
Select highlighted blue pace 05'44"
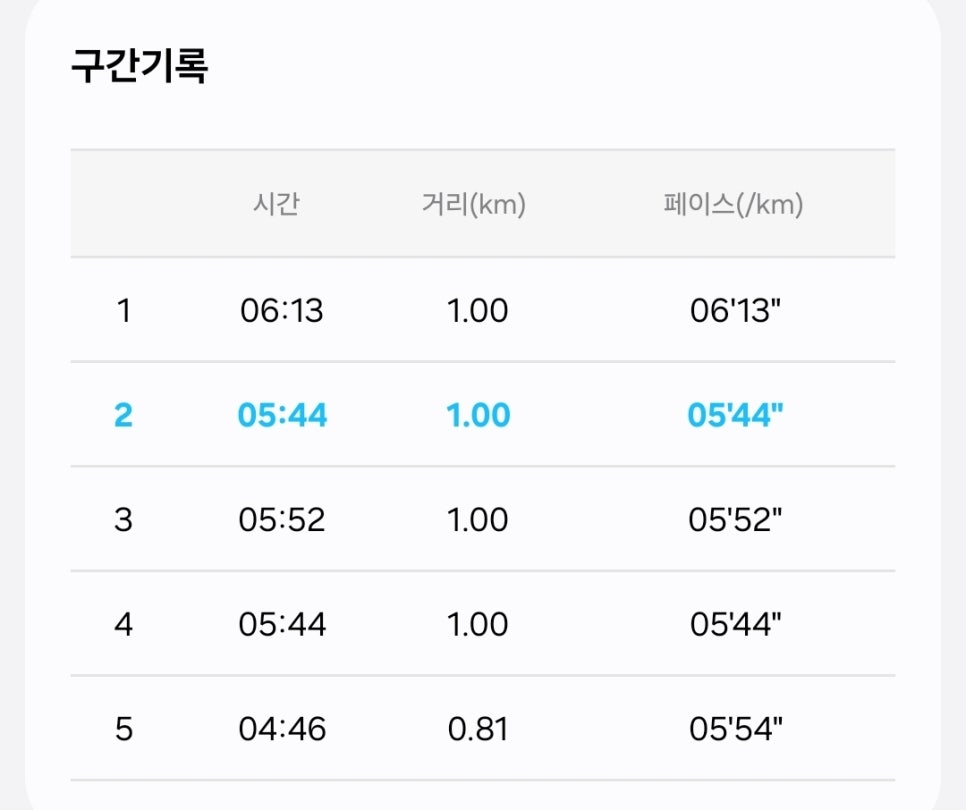click(x=735, y=415)
